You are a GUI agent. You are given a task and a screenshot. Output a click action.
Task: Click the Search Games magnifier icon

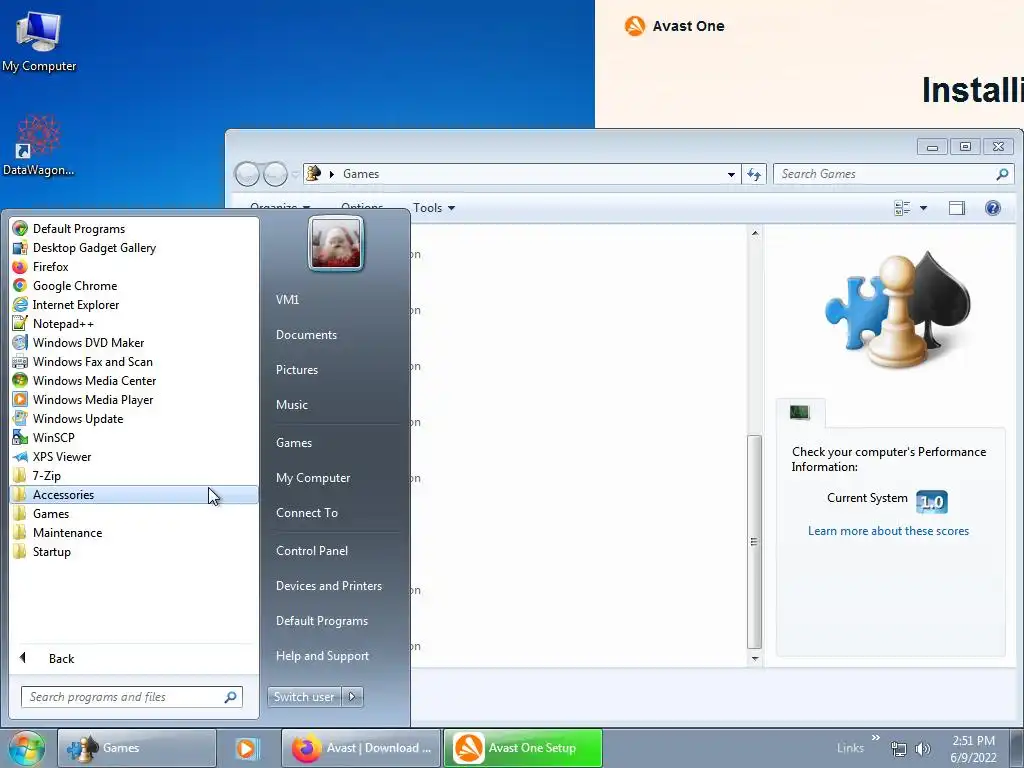[x=1002, y=174]
